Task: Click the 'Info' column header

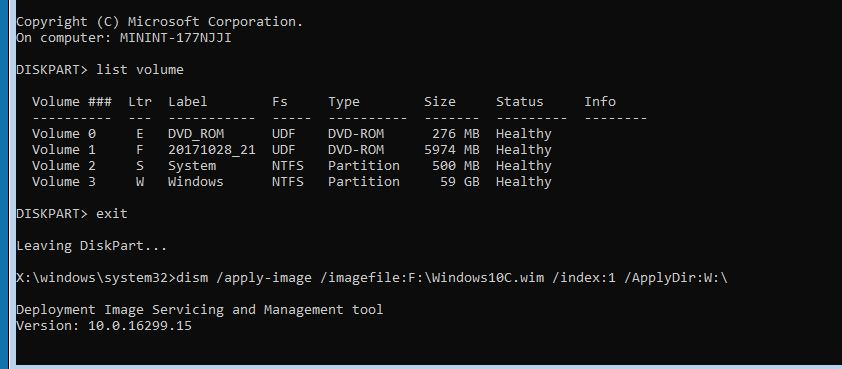Action: [x=600, y=102]
